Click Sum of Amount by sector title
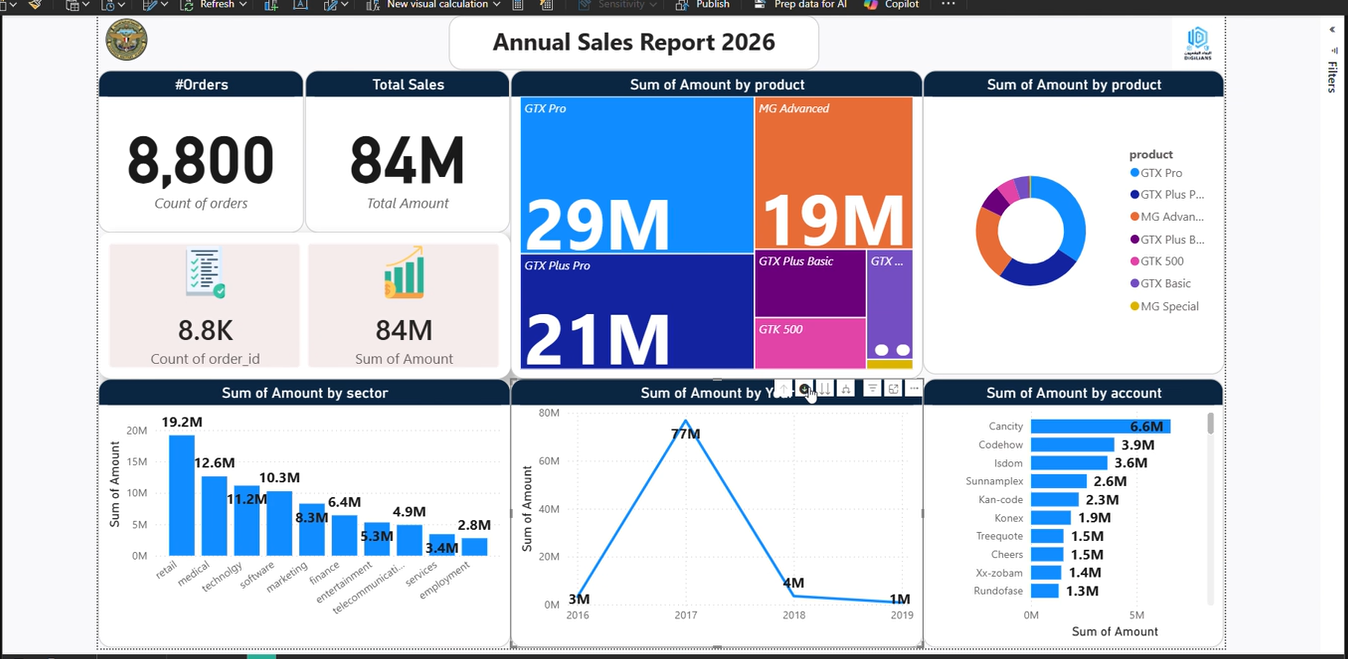Viewport: 1348px width, 659px height. tap(305, 393)
